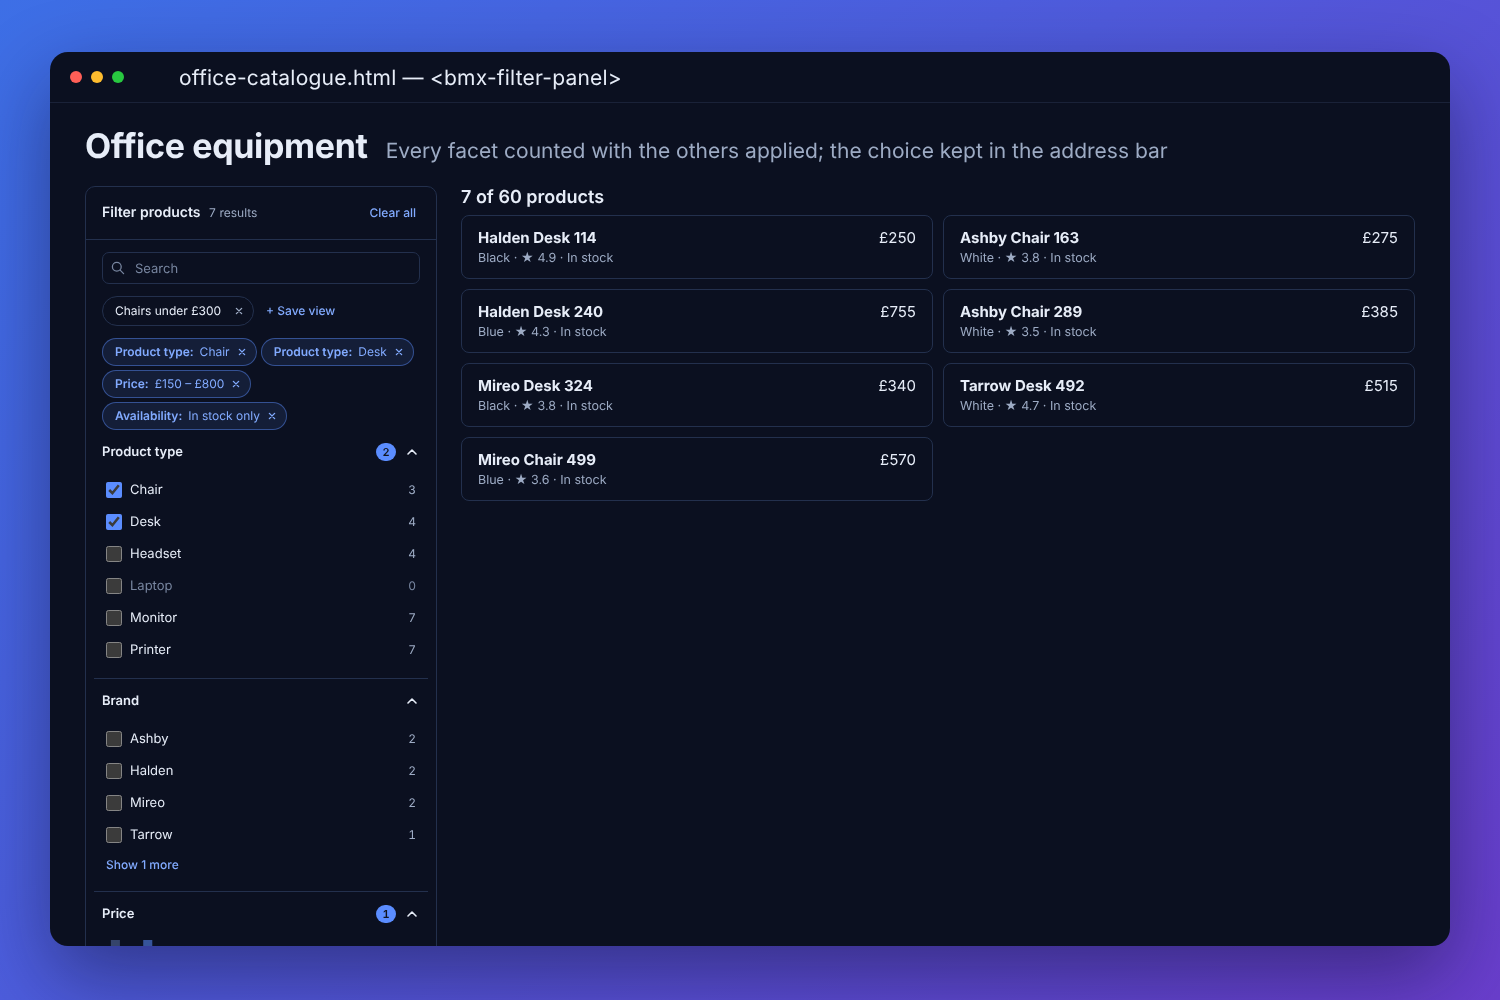Delete the Chairs under £300 saved view
Image resolution: width=1500 pixels, height=1000 pixels.
click(239, 311)
